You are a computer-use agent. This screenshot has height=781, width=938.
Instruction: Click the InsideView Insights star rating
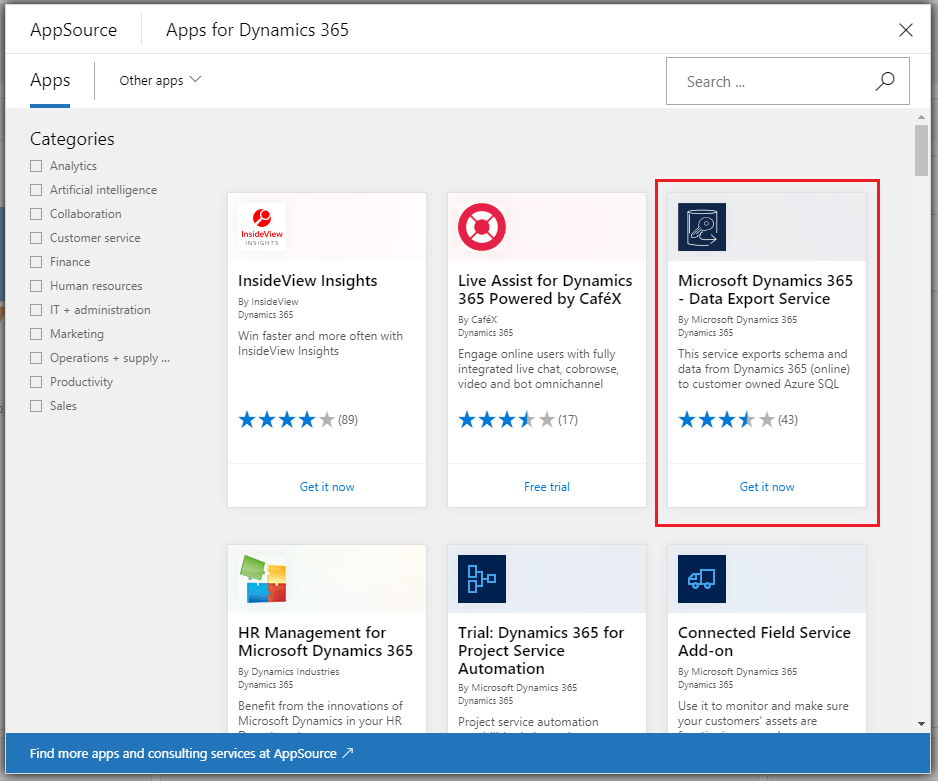(287, 420)
